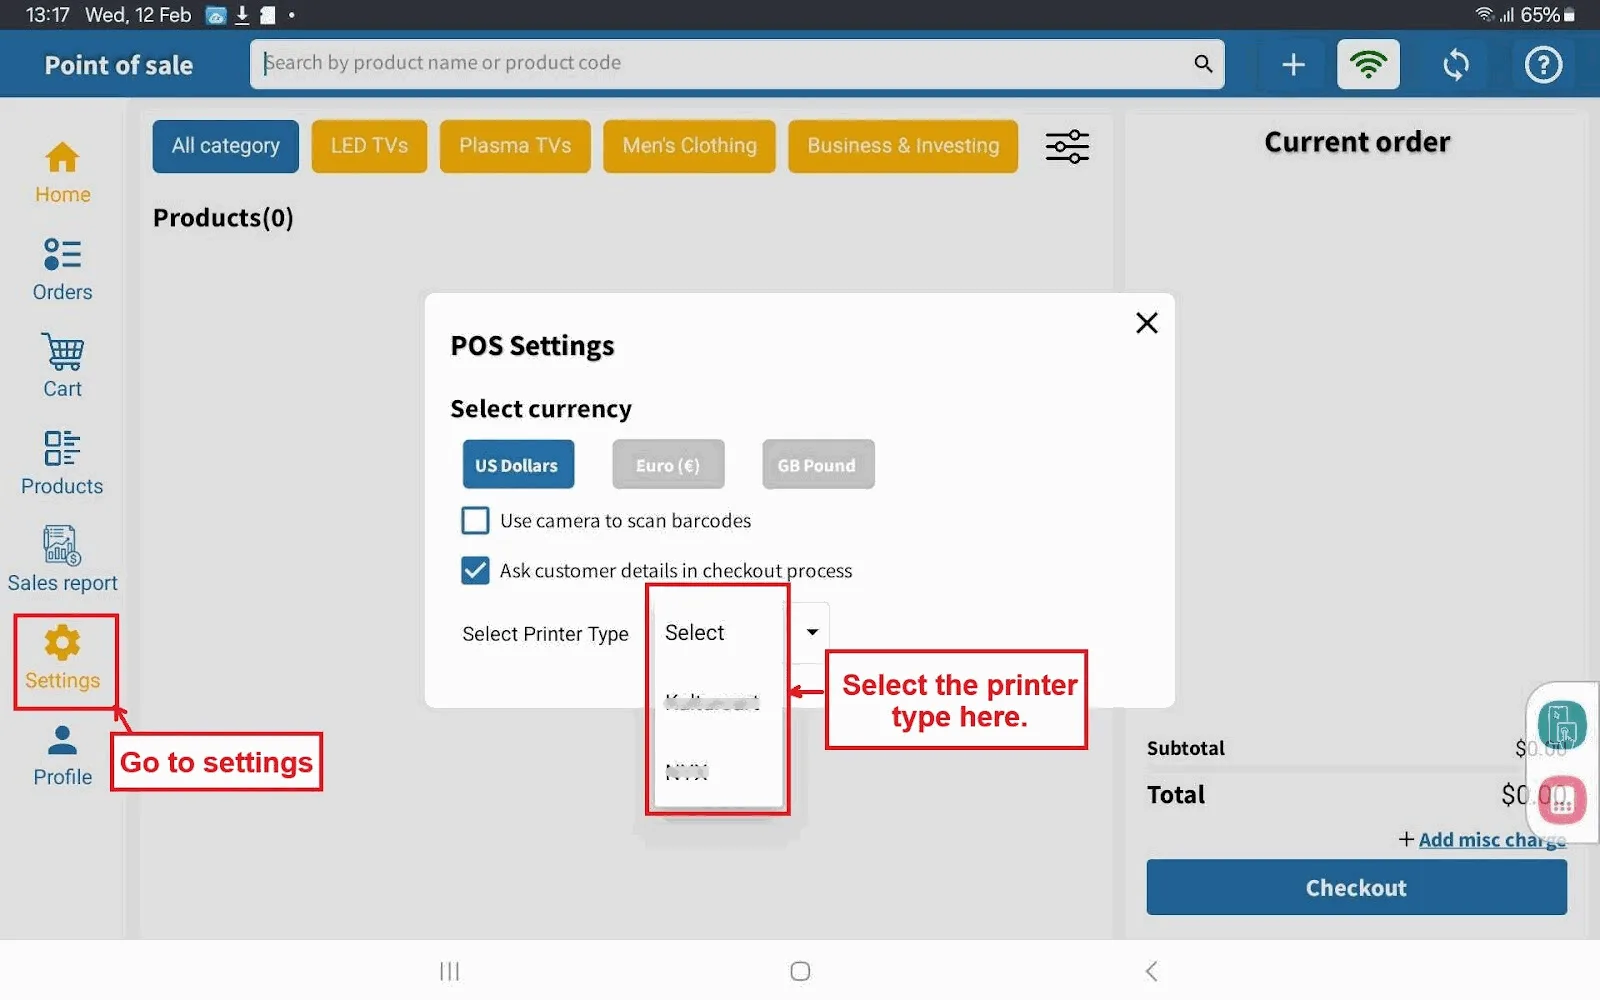Open the Products list
Image resolution: width=1600 pixels, height=1000 pixels.
pos(62,464)
